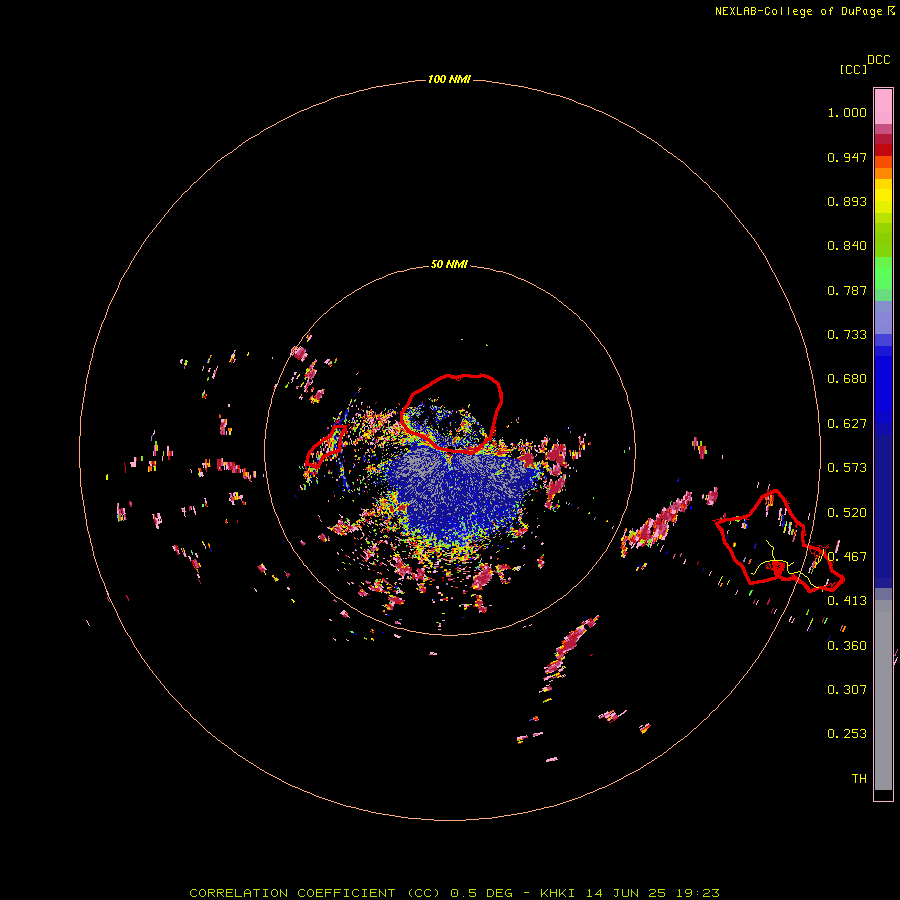The width and height of the screenshot is (900, 900).
Task: Click the Kauai island outline near radar center
Action: (x=451, y=413)
